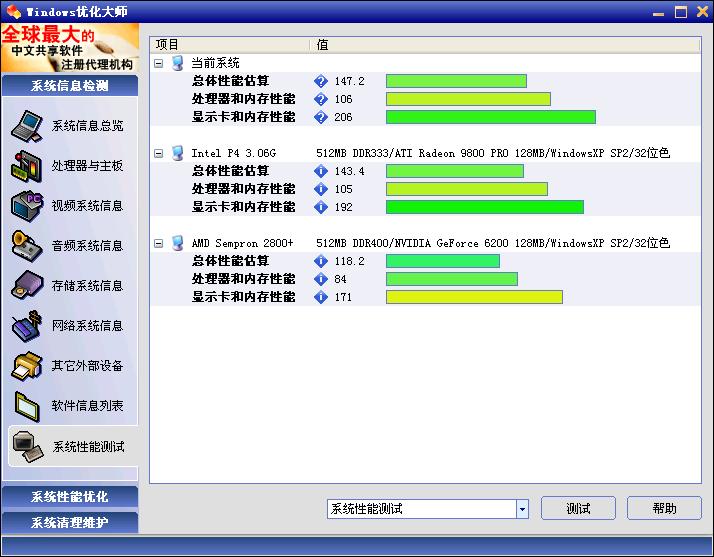Click info icon next to 118.2
714x557 pixels.
click(321, 261)
